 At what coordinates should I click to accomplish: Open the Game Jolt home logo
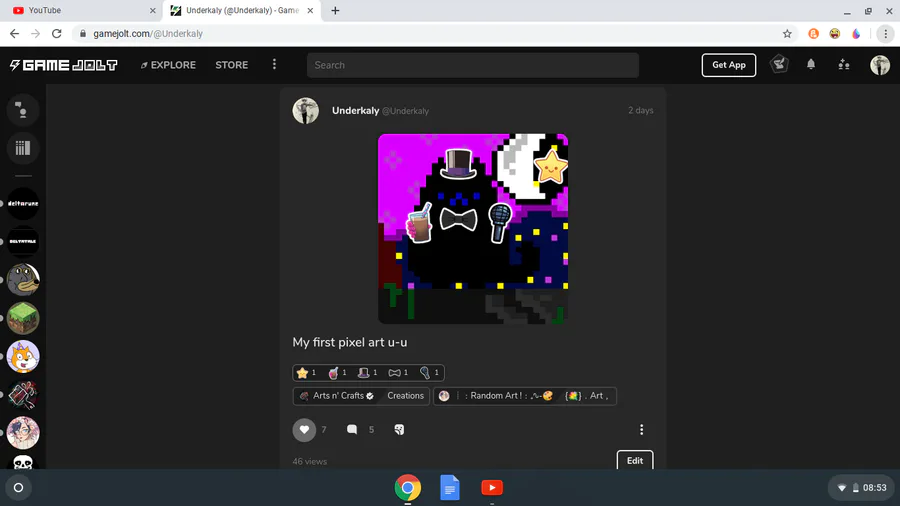pyautogui.click(x=63, y=65)
